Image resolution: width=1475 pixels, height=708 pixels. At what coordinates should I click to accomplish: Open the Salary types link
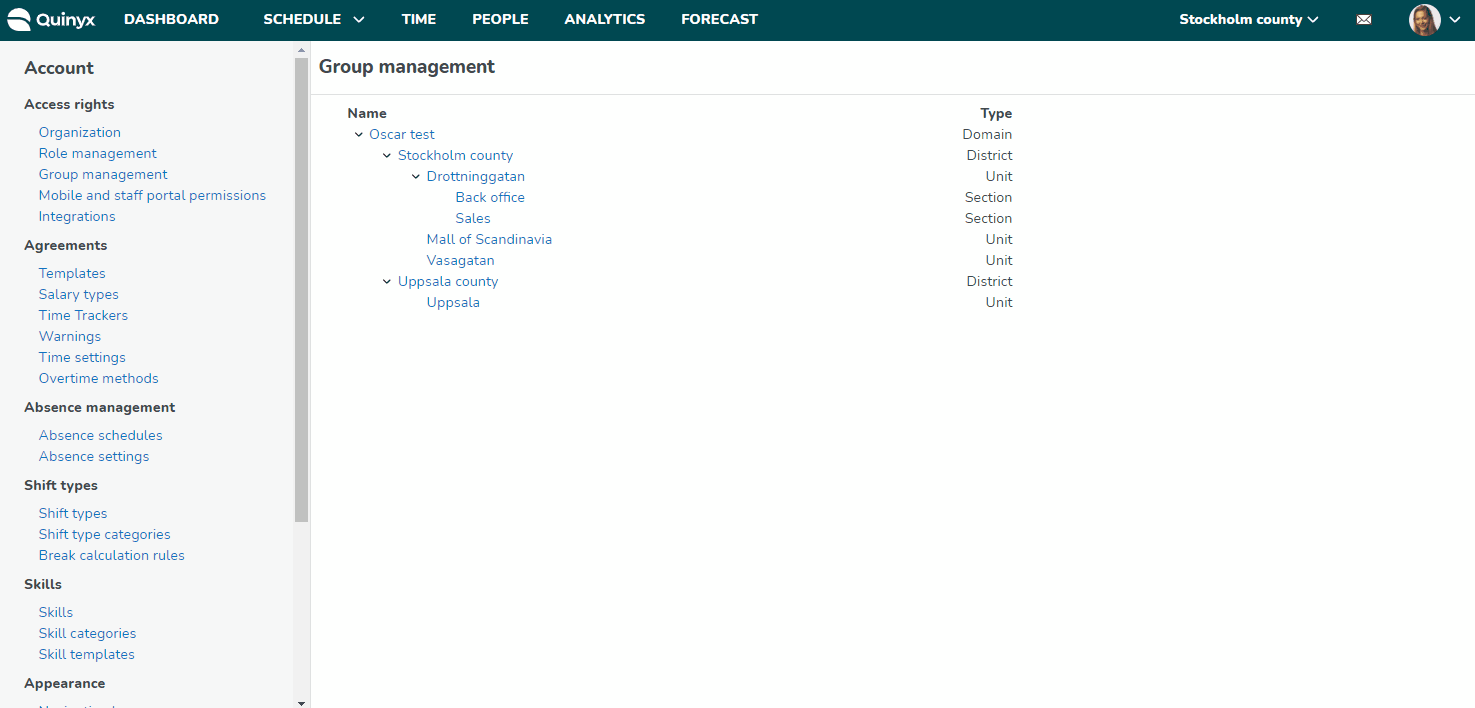click(79, 294)
